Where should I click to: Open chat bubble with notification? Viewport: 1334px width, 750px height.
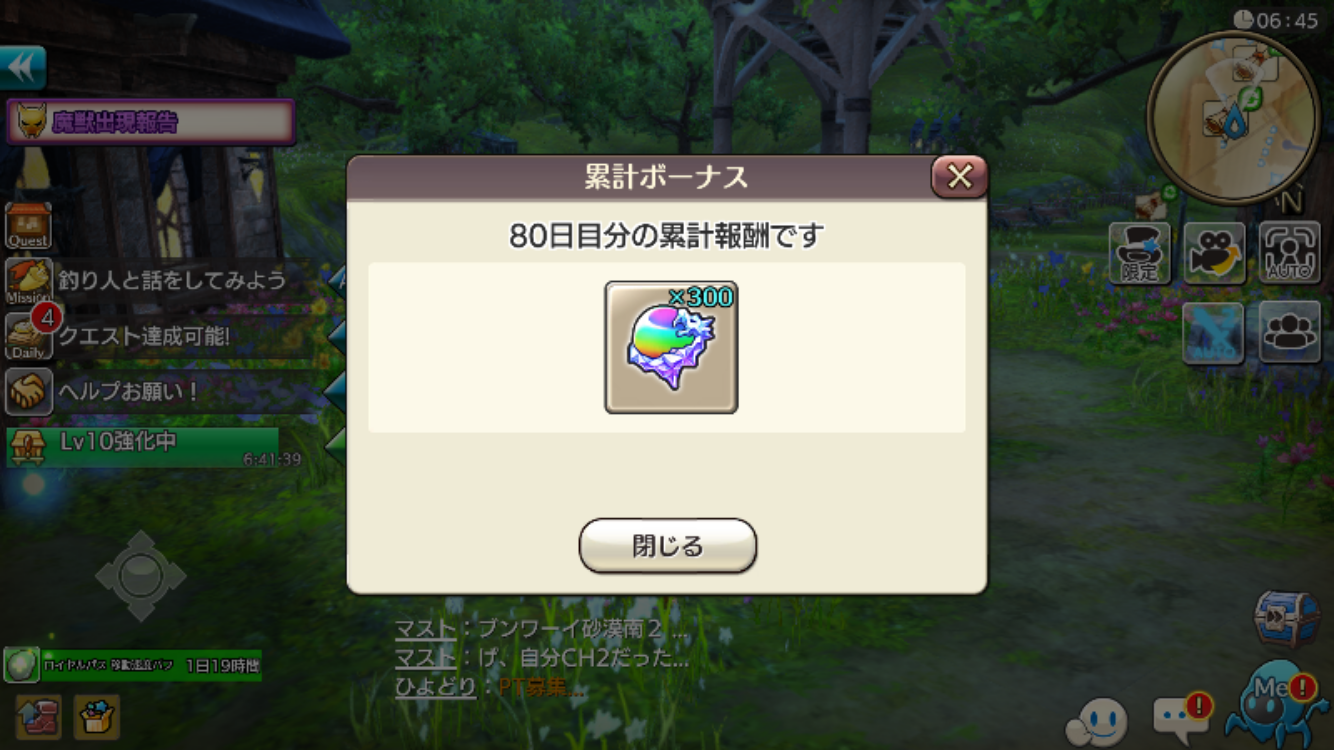pyautogui.click(x=1181, y=718)
